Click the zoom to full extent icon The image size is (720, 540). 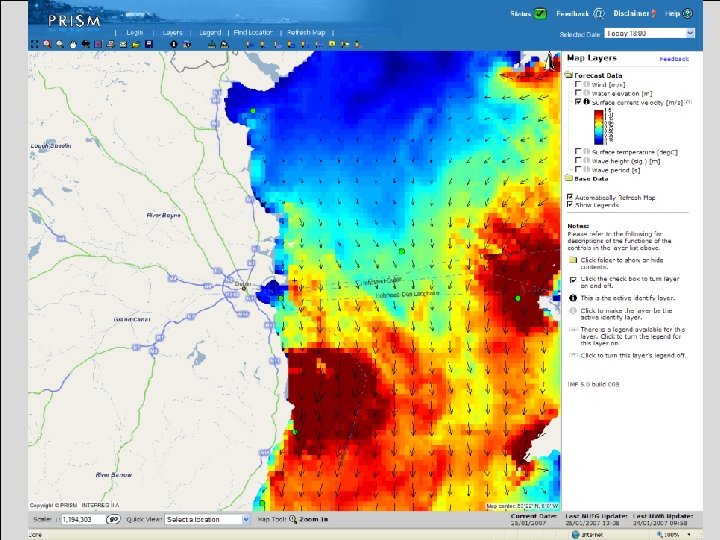coord(34,44)
